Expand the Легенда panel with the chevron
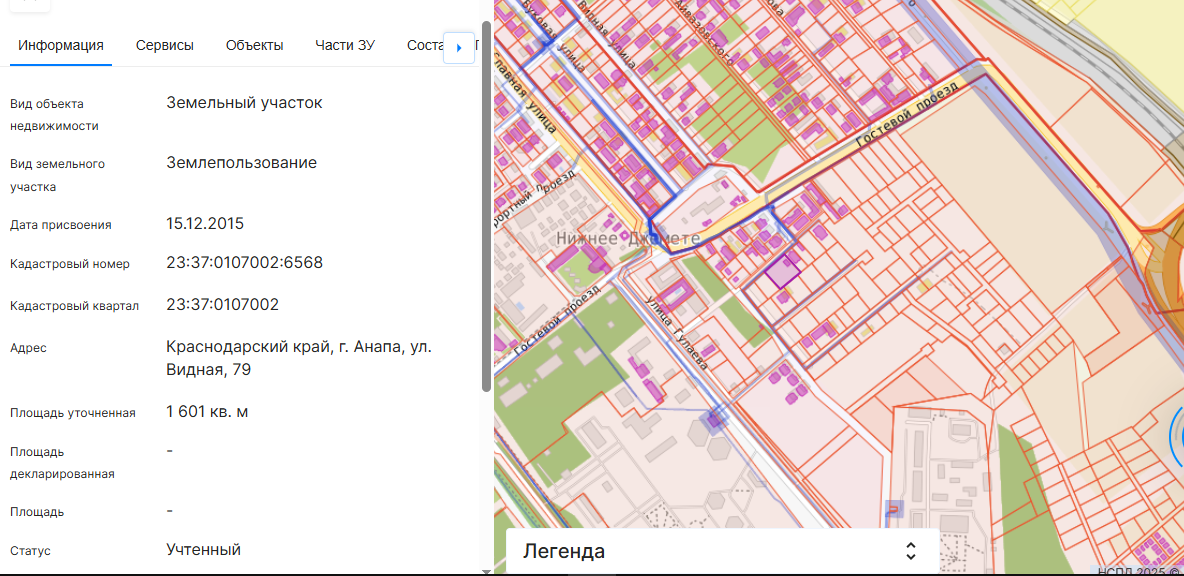 click(910, 551)
